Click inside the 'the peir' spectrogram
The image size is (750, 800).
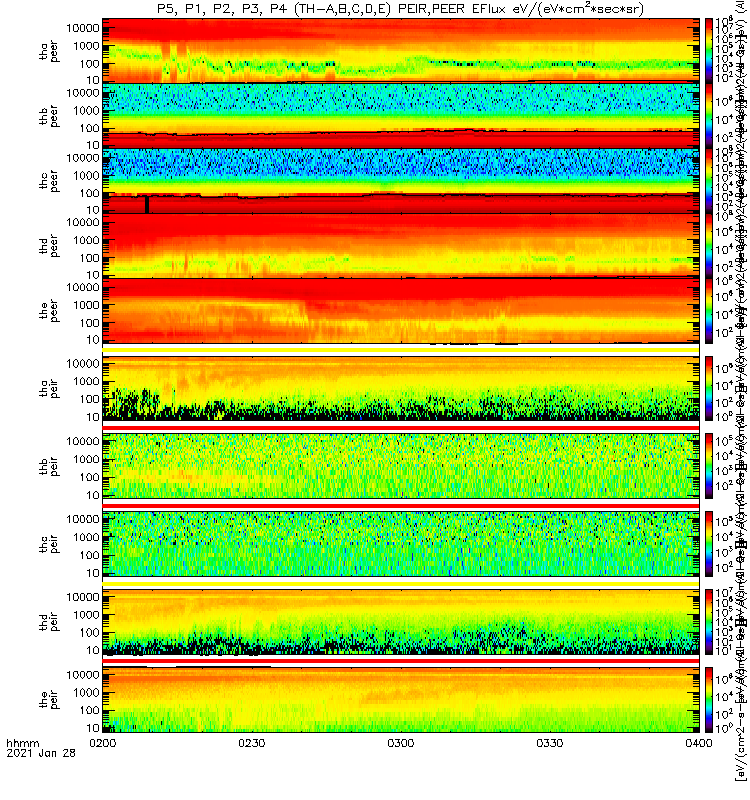(401, 699)
